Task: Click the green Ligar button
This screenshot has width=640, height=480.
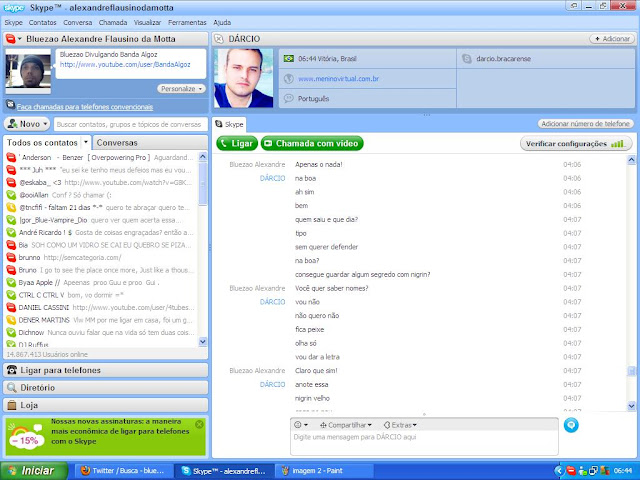Action: click(x=237, y=143)
